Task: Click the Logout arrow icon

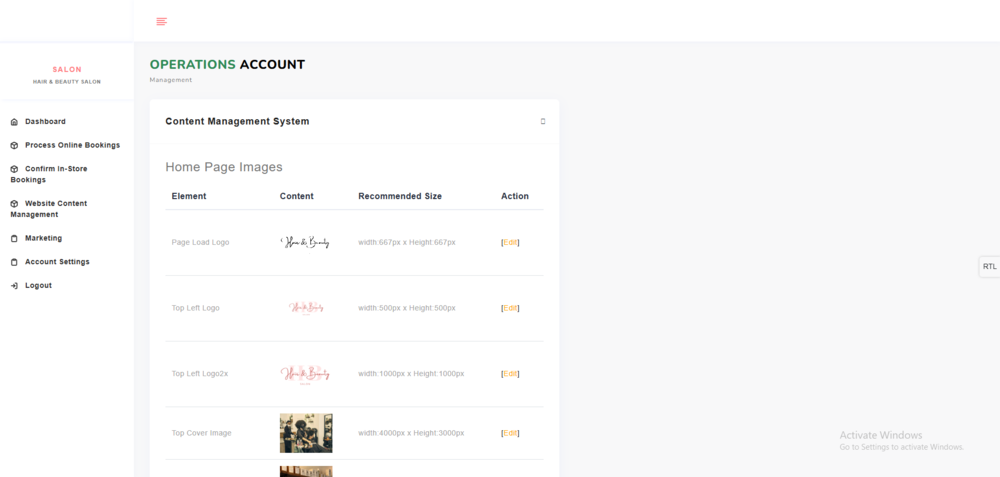Action: click(x=14, y=286)
